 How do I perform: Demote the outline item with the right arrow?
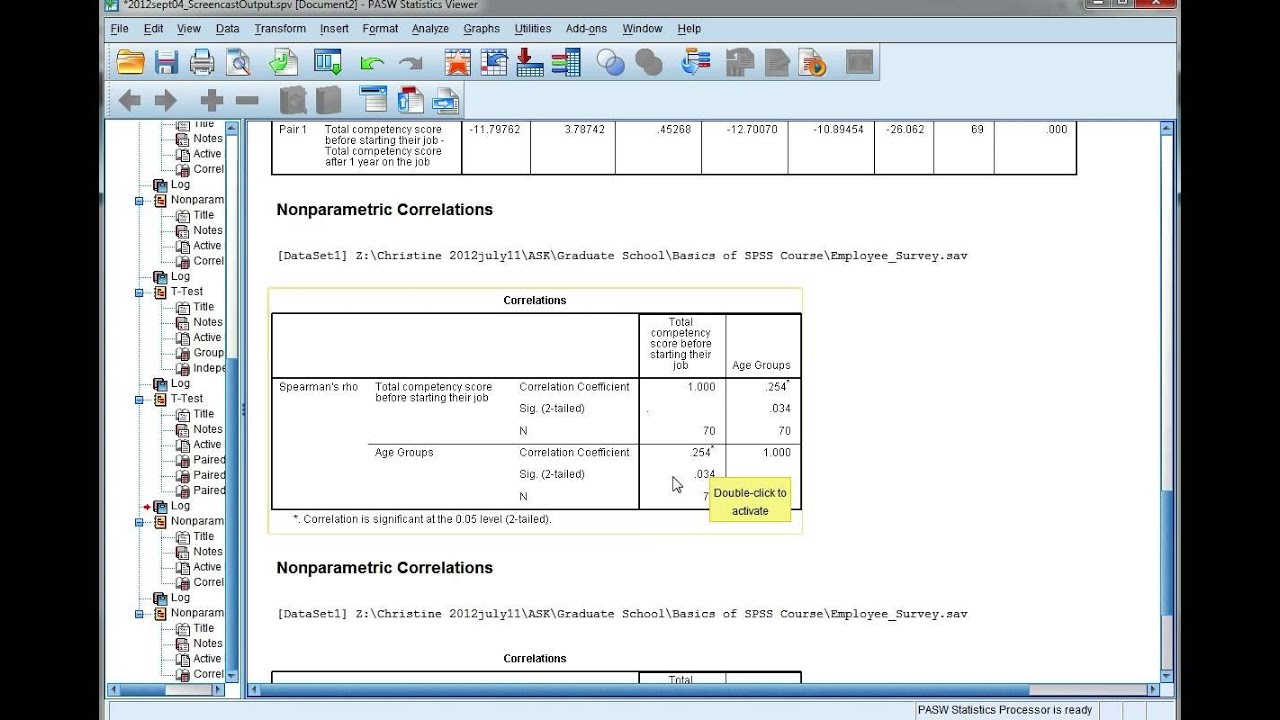pyautogui.click(x=166, y=100)
